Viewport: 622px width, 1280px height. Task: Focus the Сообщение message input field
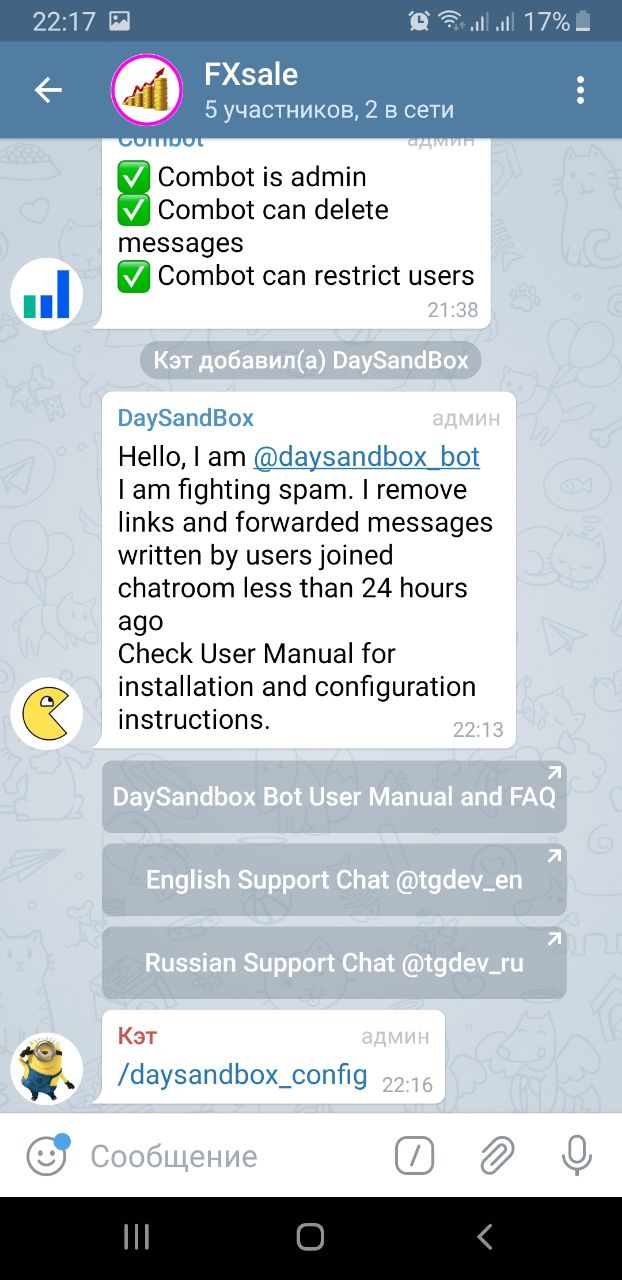(235, 1157)
